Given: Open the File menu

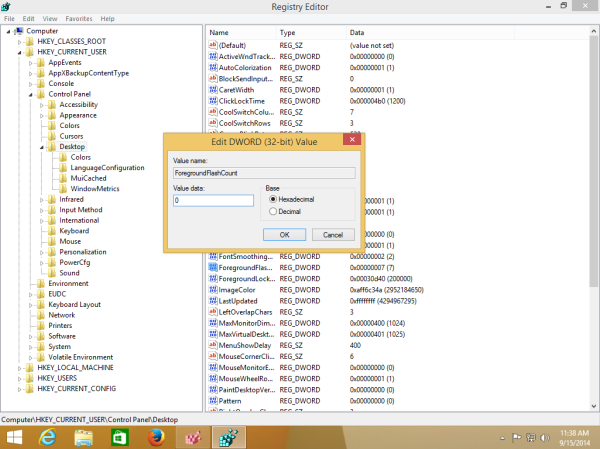Looking at the screenshot, I should (9, 19).
